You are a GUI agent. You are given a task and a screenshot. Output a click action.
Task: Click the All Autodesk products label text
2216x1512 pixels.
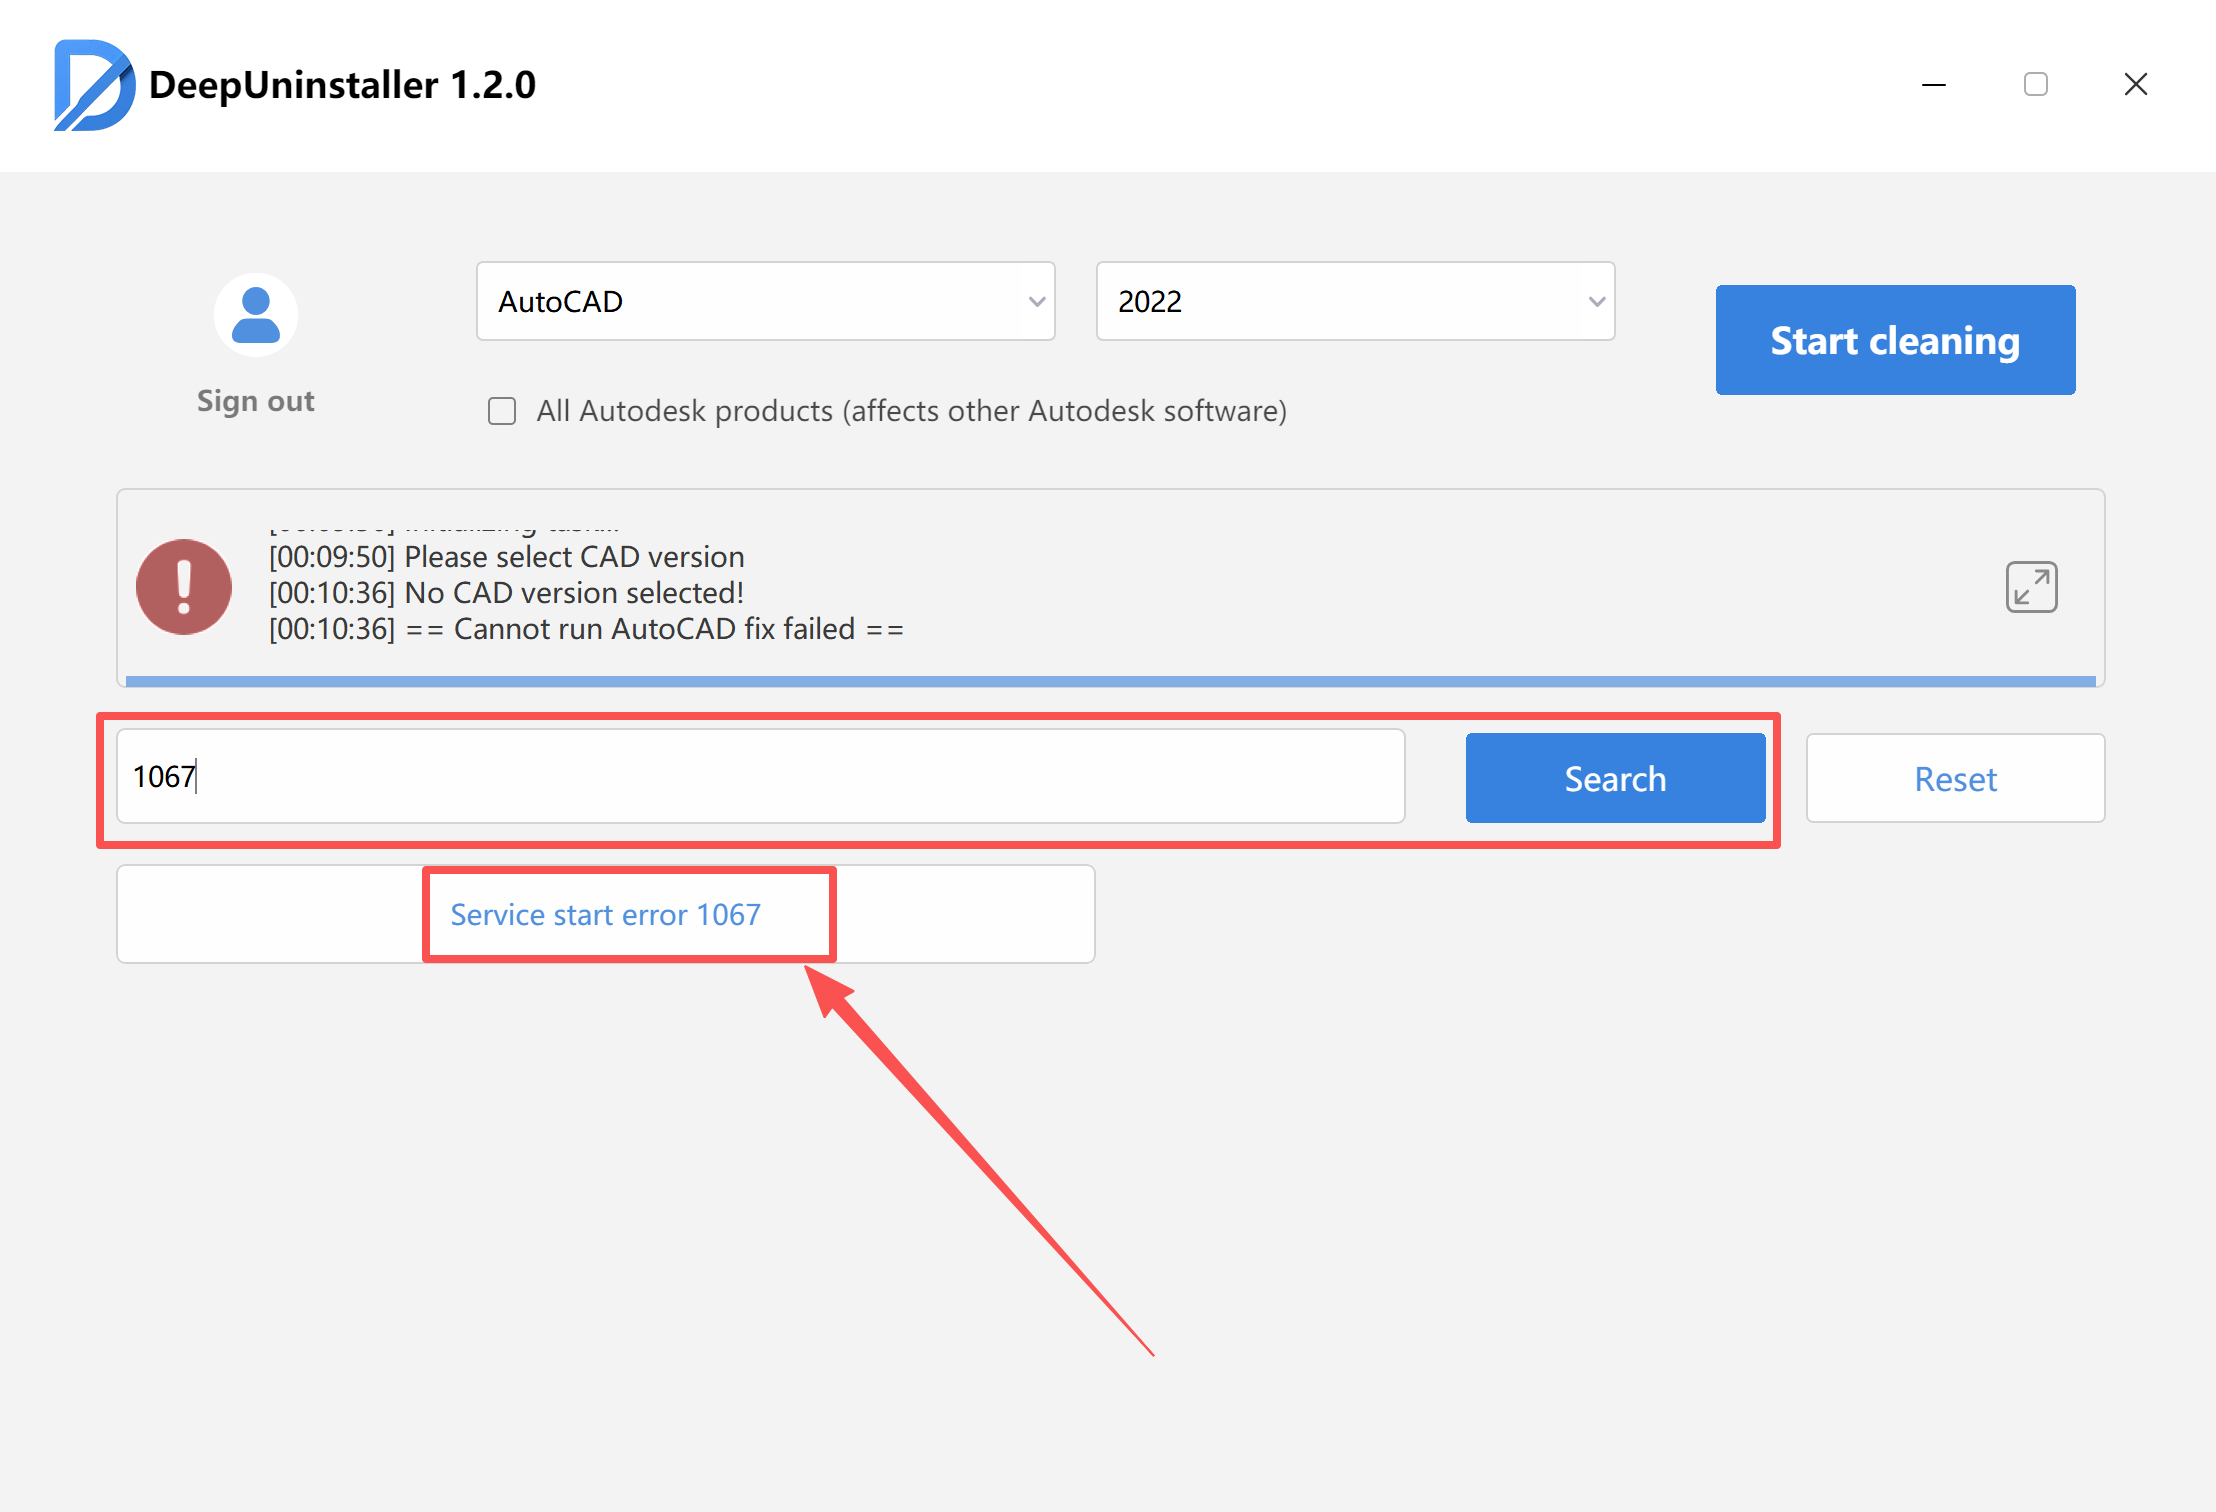[x=911, y=411]
